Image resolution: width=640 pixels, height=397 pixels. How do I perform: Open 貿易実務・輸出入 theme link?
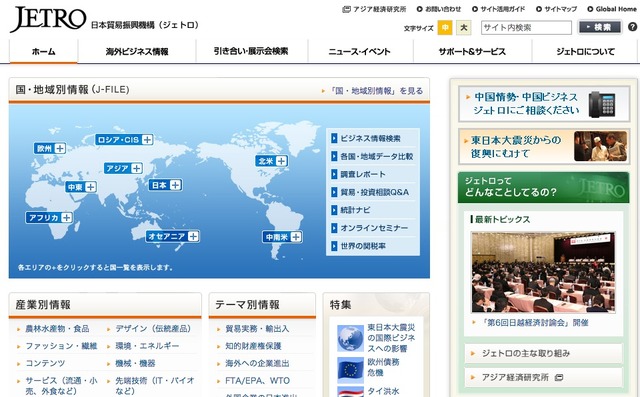point(257,329)
